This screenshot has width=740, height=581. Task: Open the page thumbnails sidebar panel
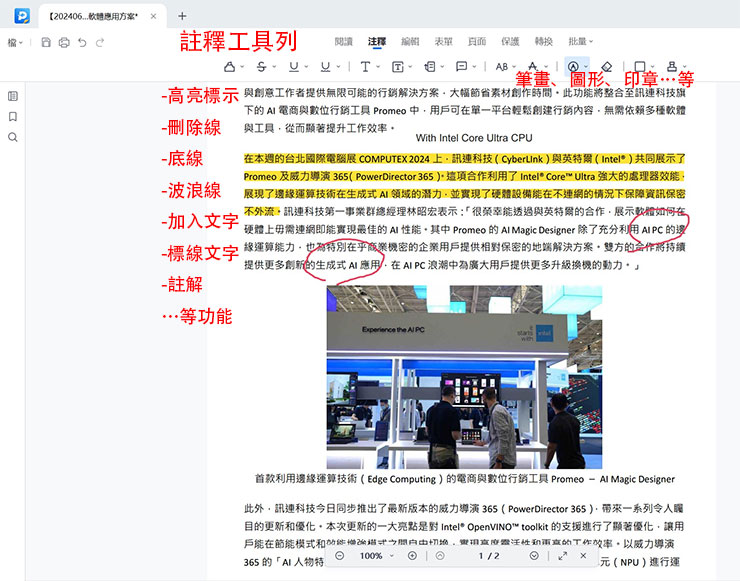pos(13,96)
